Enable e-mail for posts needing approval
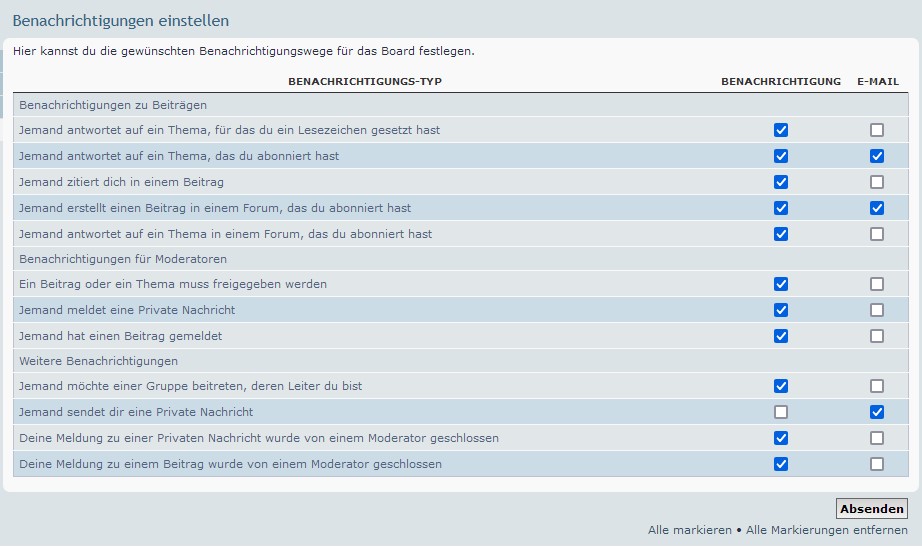 [x=877, y=284]
